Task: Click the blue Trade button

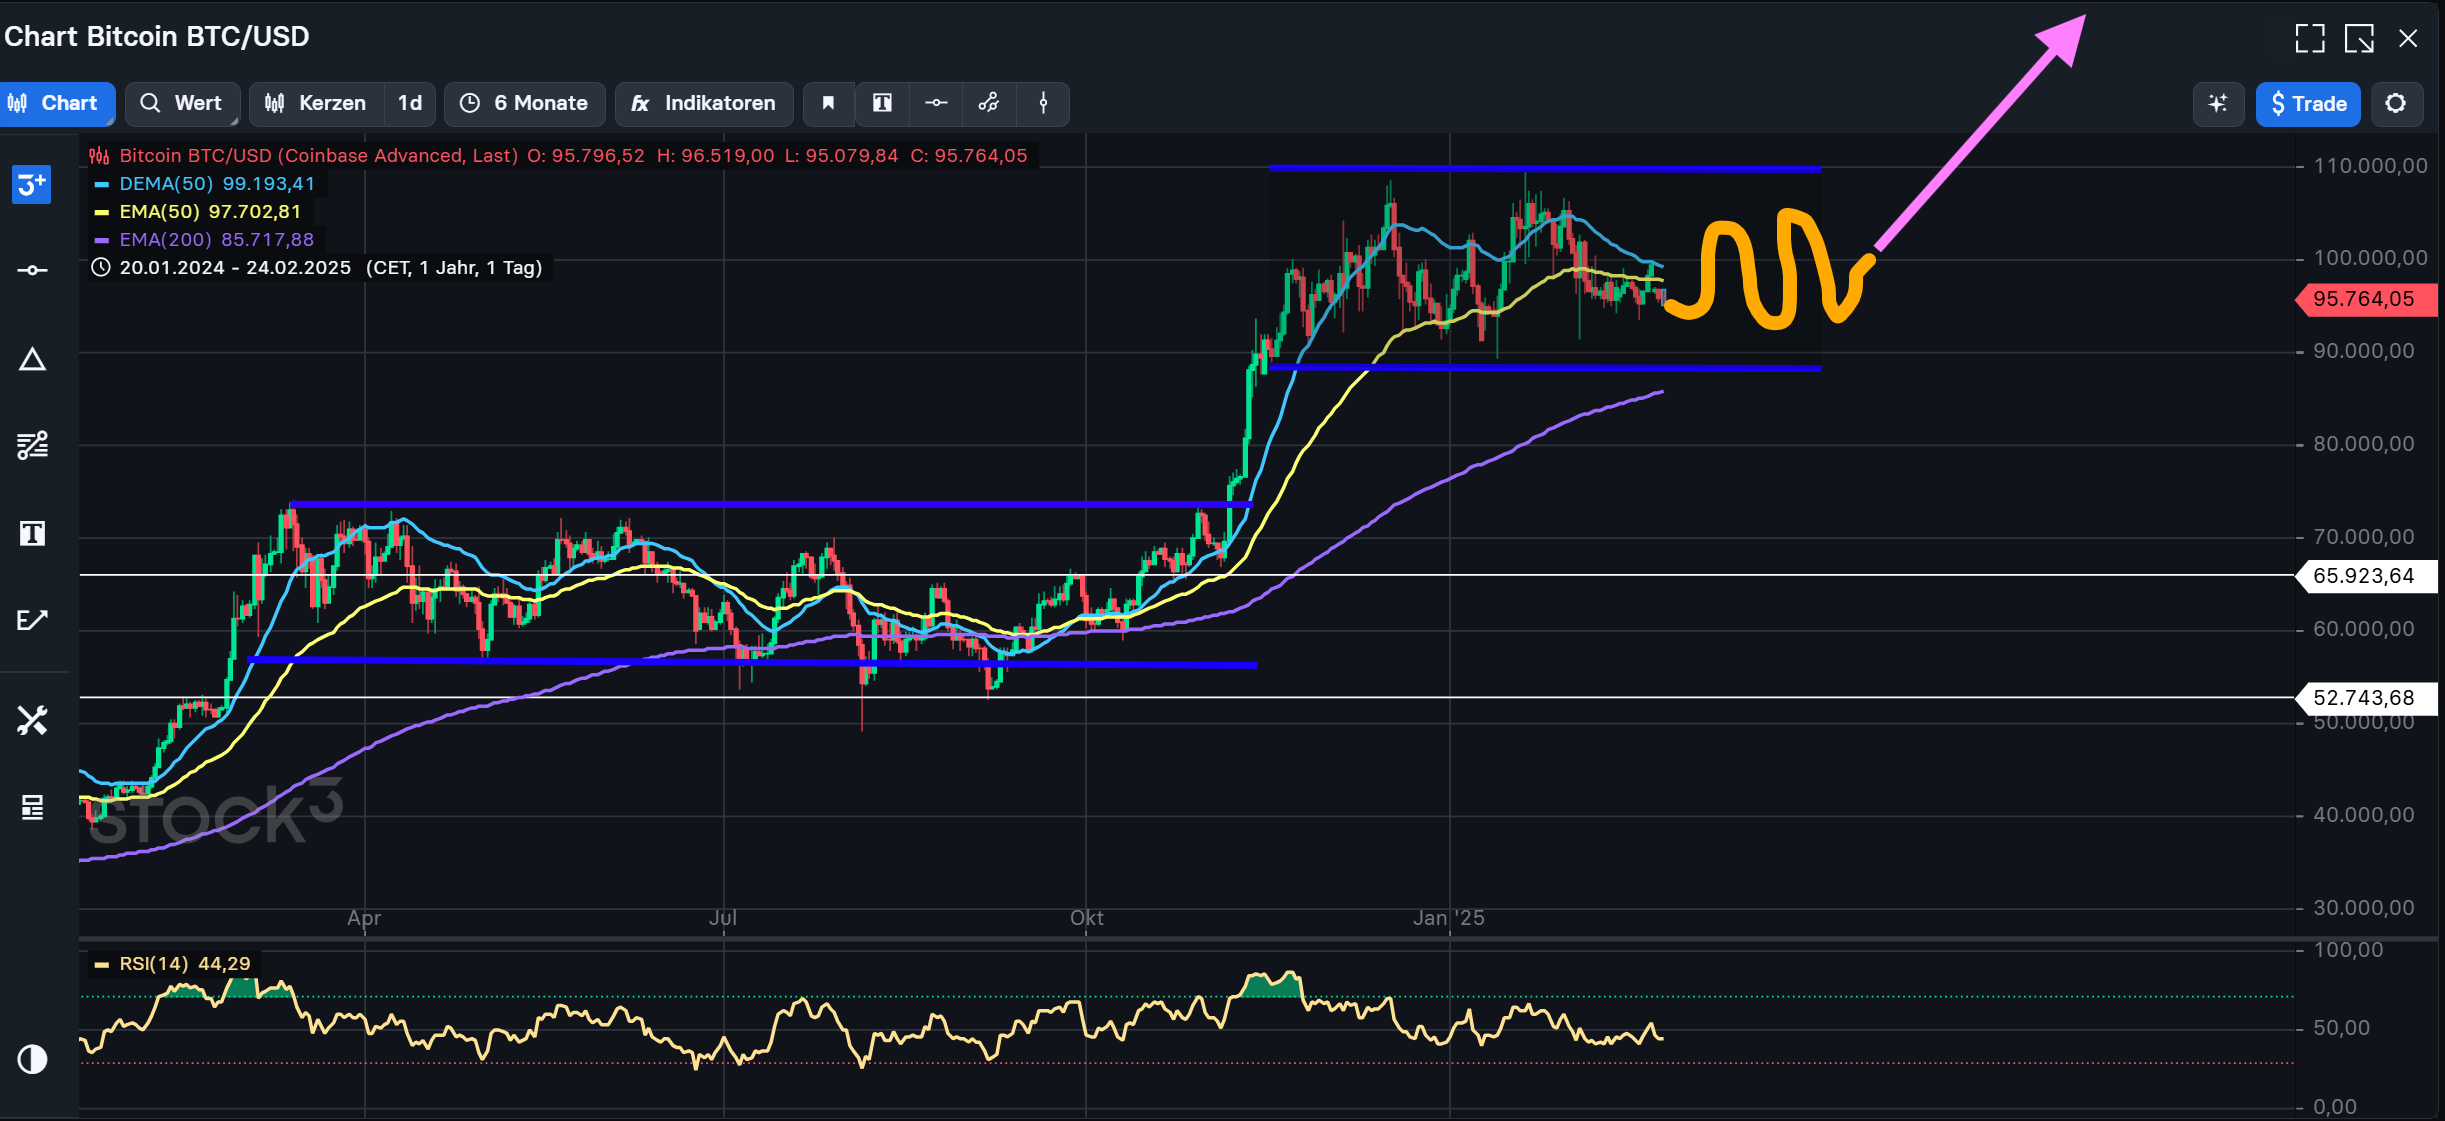Action: click(x=2308, y=103)
